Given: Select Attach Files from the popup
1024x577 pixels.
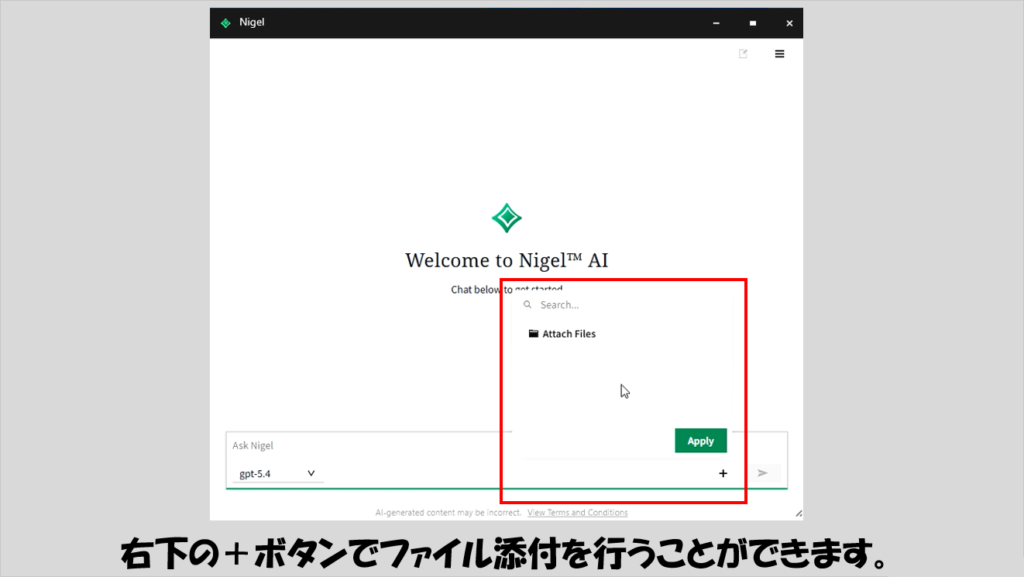Looking at the screenshot, I should click(x=562, y=334).
